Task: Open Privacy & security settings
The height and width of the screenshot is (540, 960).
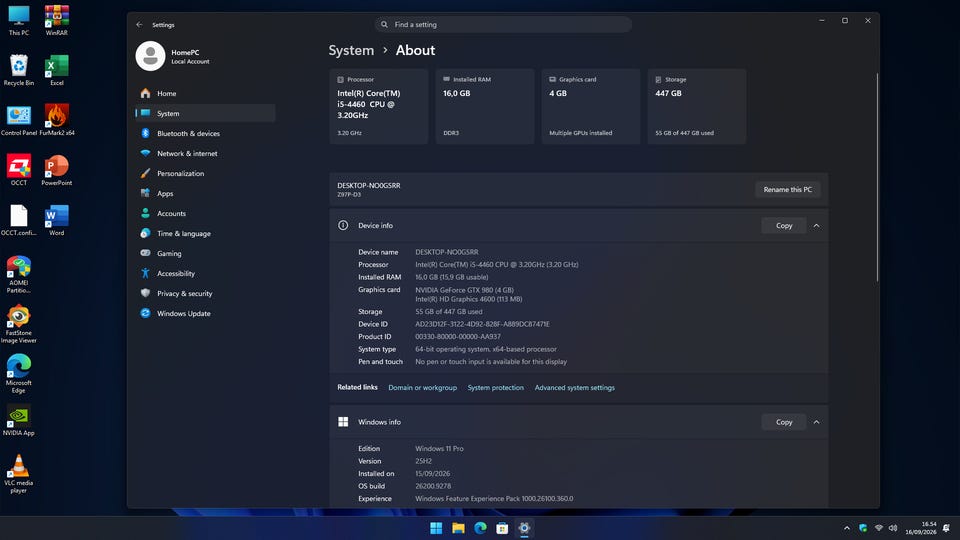Action: (x=205, y=293)
